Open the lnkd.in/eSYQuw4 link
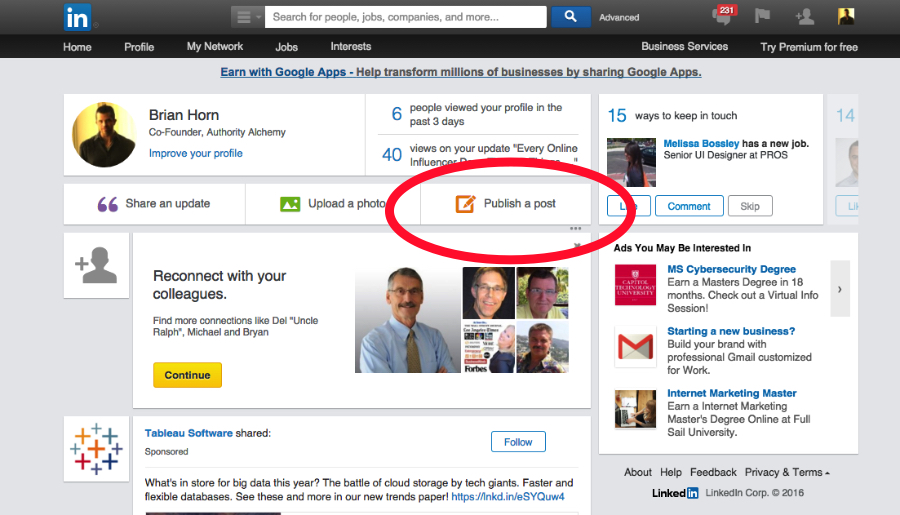900x515 pixels. click(507, 497)
